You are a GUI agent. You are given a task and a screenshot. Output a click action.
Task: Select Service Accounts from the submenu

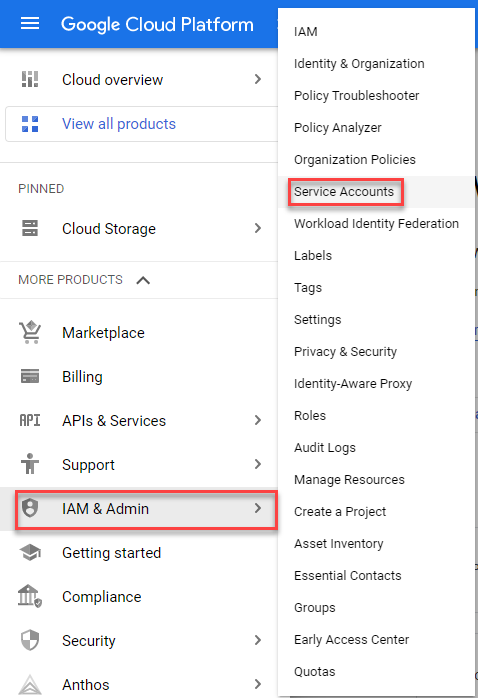pyautogui.click(x=344, y=192)
